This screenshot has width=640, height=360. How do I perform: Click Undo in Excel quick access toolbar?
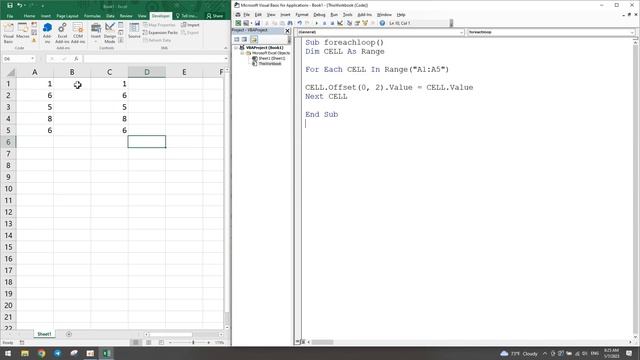point(19,5)
